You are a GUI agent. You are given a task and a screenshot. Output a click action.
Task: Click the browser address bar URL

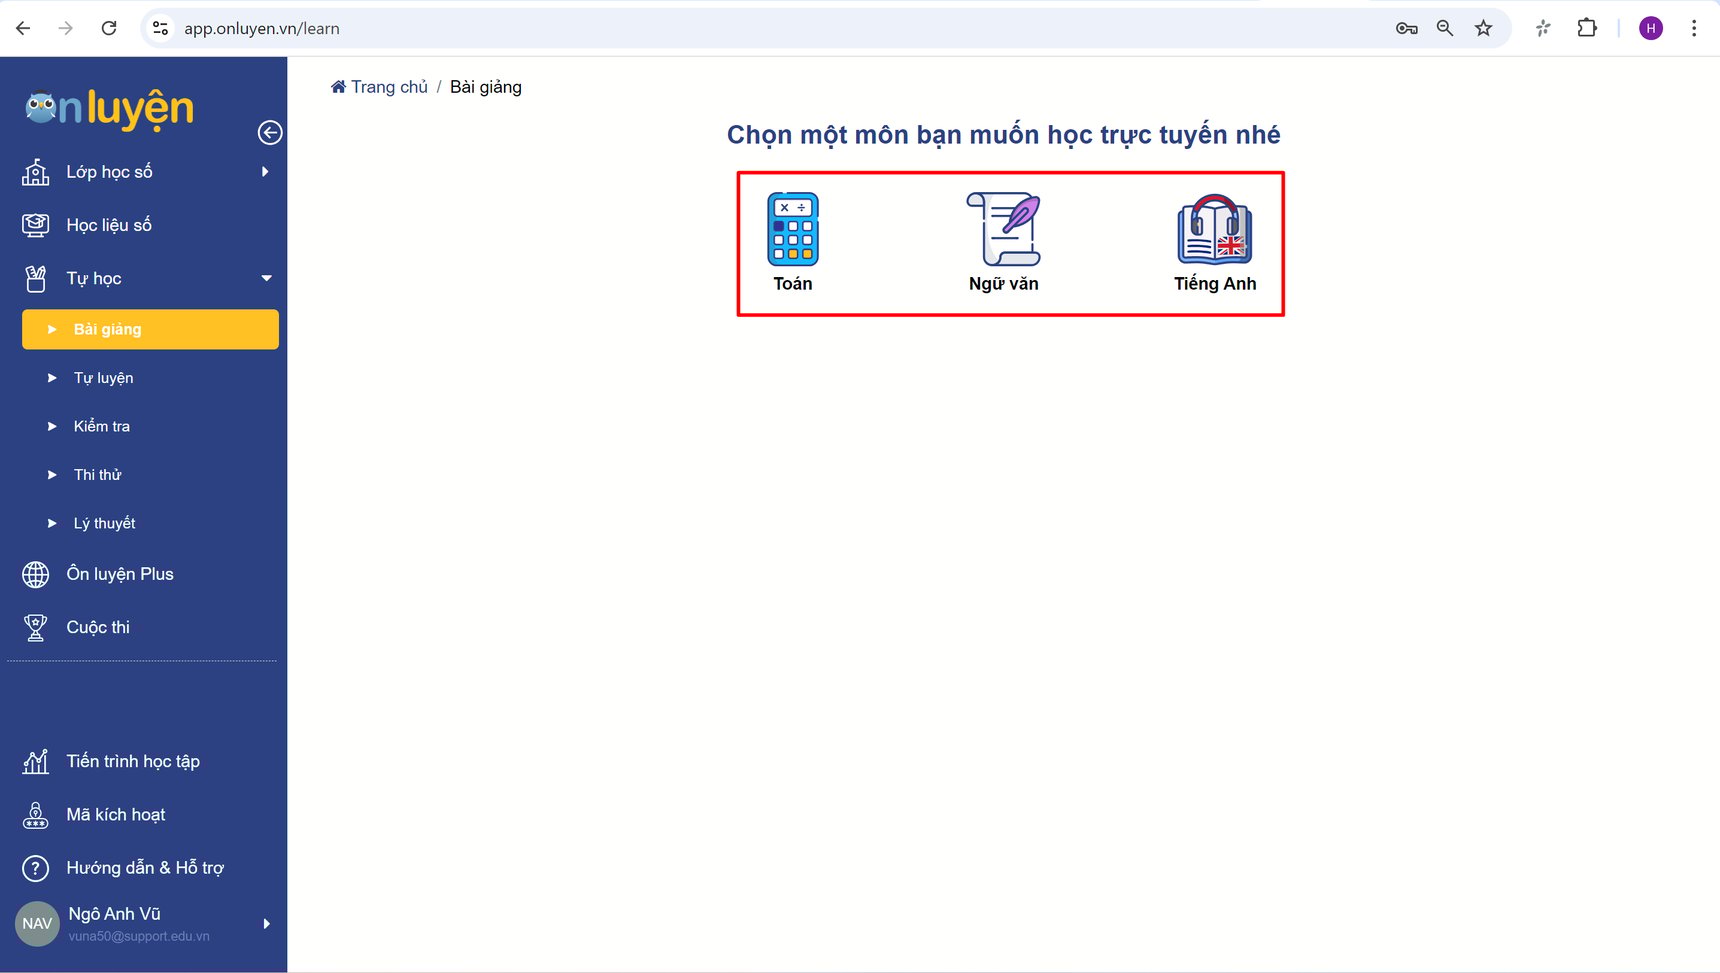click(x=261, y=28)
